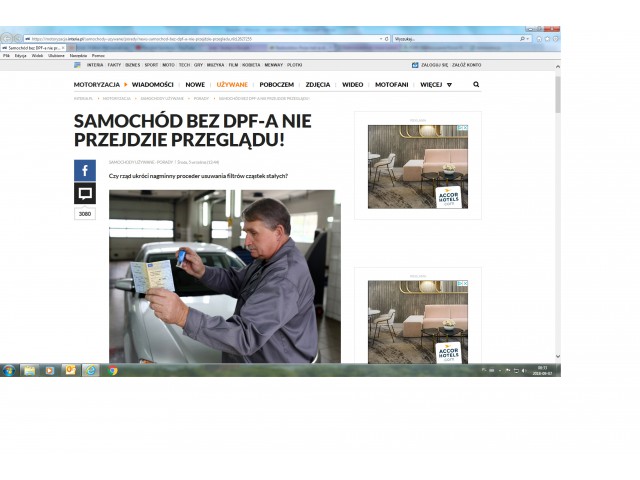Screen dimensions: 640x480
Task: Open the Windows Start menu
Action: 9,370
